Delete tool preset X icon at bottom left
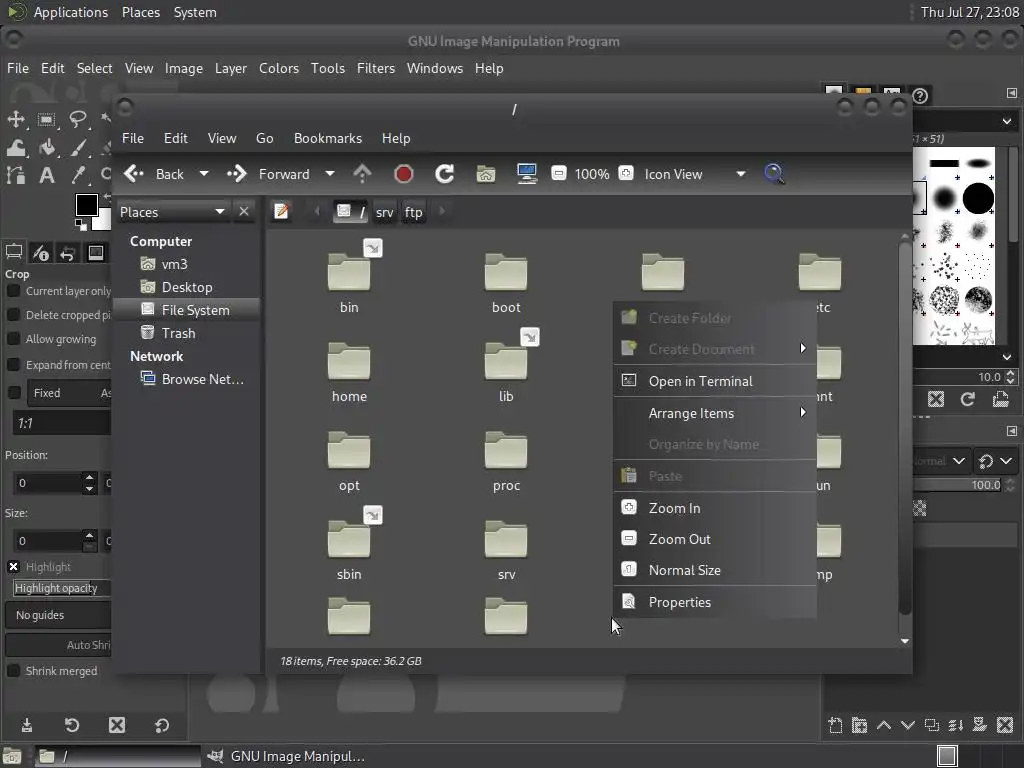The width and height of the screenshot is (1024, 768). 117,725
